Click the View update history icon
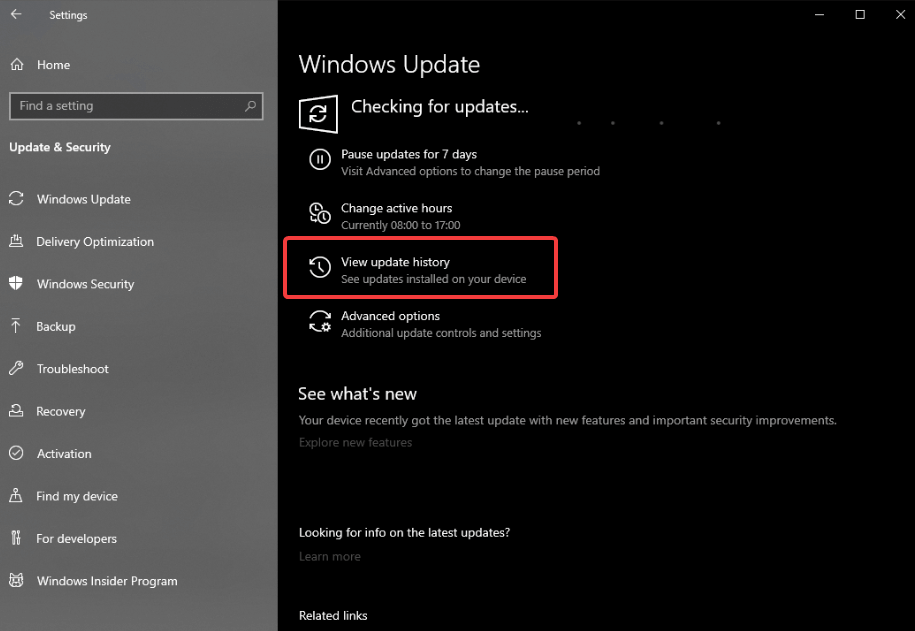The width and height of the screenshot is (915, 631). pos(319,267)
